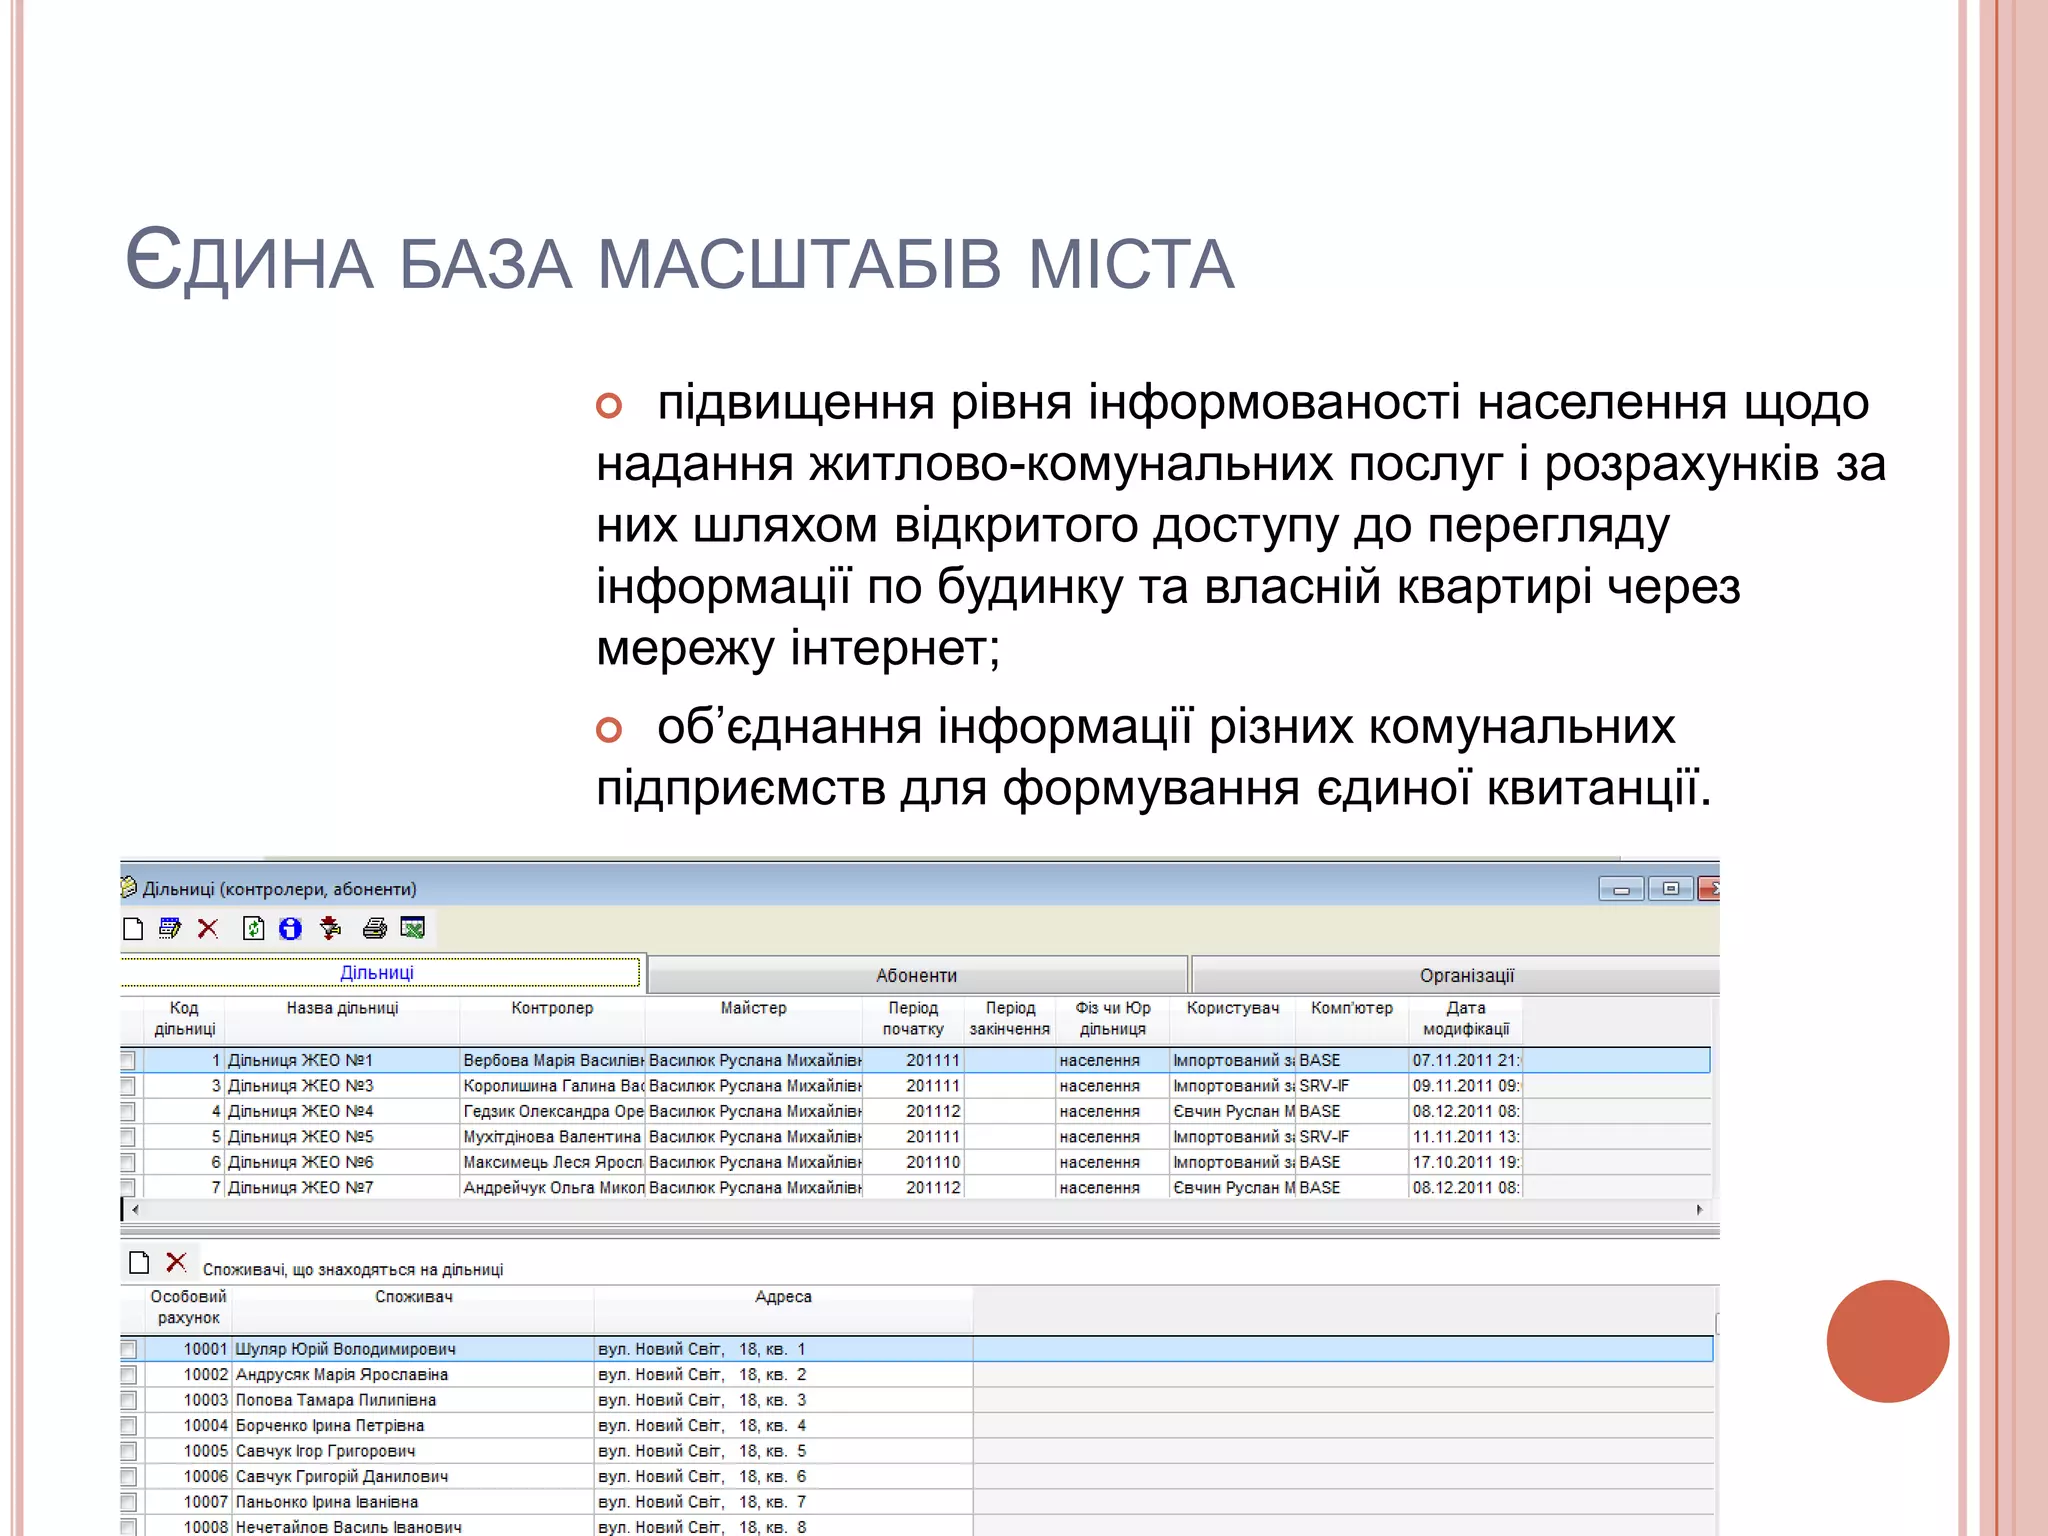
Task: Check the box for Дільниця ЖЕО №6
Action: click(x=128, y=1162)
